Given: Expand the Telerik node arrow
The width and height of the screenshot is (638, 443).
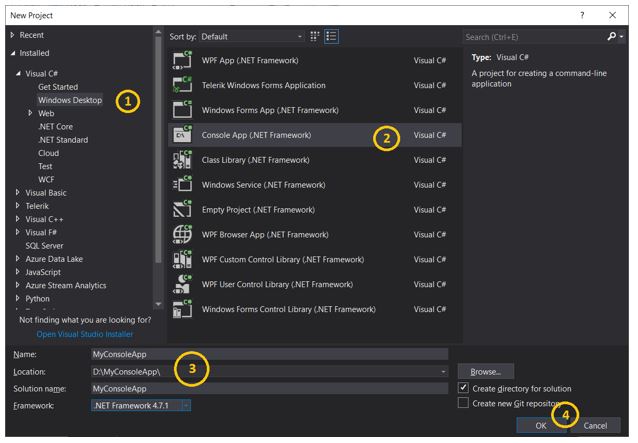Looking at the screenshot, I should 17,205.
